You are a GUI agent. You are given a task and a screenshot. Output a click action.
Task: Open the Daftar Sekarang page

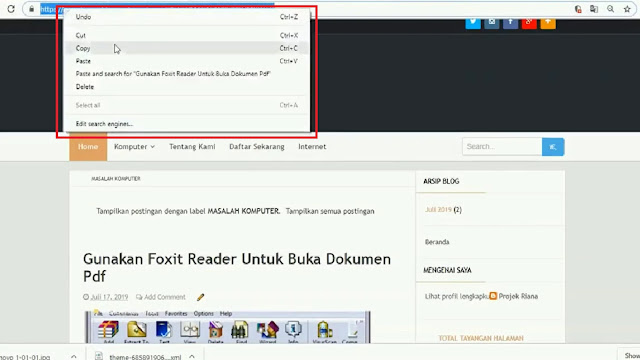pos(257,147)
